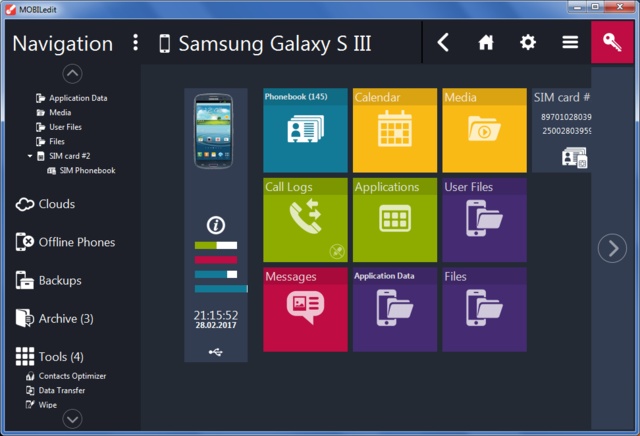Screen dimensions: 640x436
Task: Open the Call Logs tile
Action: pyautogui.click(x=305, y=220)
